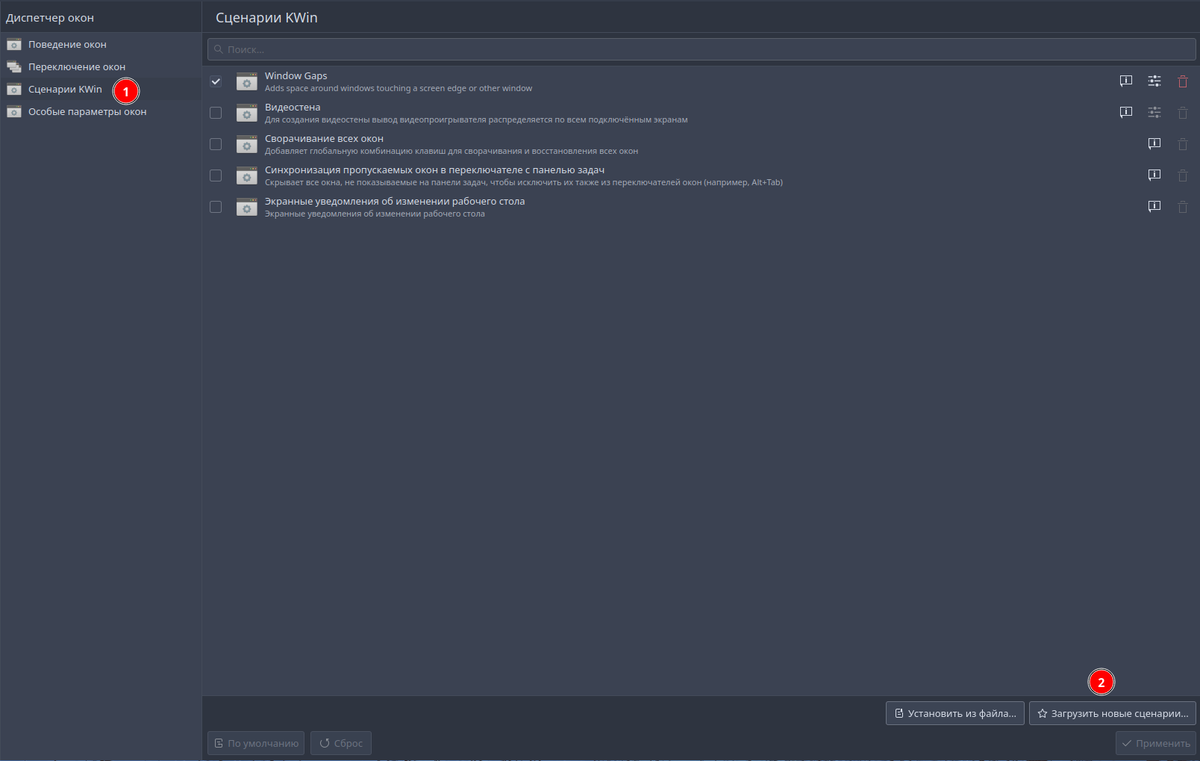Open Видеостена configuration settings icon
The width and height of the screenshot is (1200, 761).
(1155, 113)
